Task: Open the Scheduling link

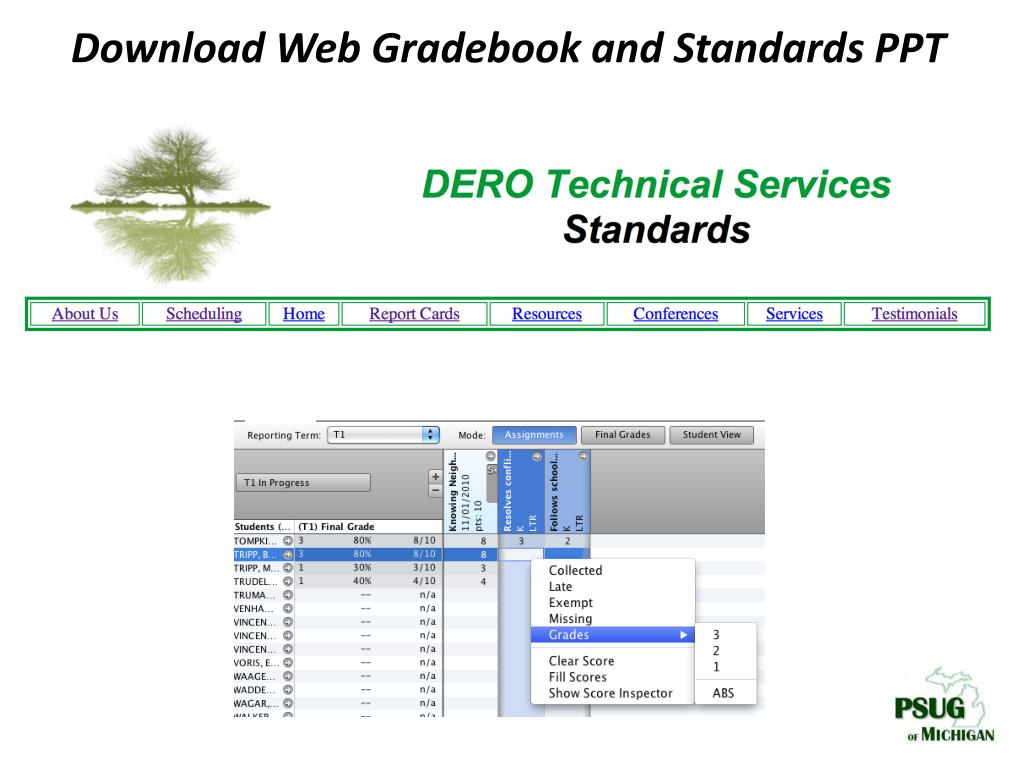Action: [x=204, y=314]
